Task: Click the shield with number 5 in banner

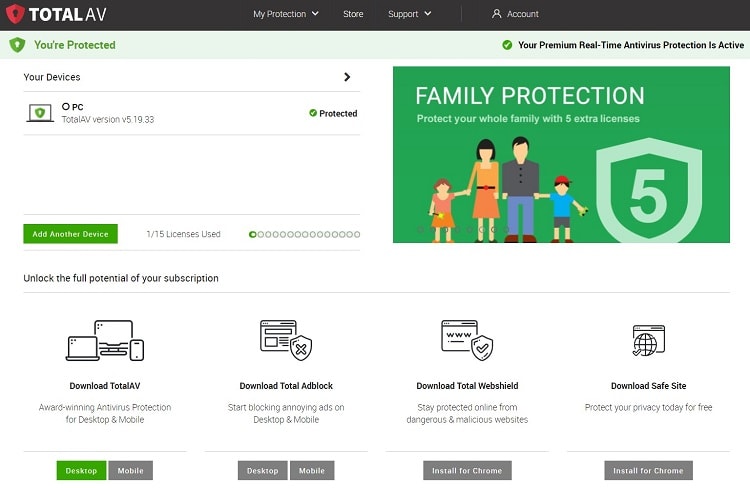Action: 649,190
